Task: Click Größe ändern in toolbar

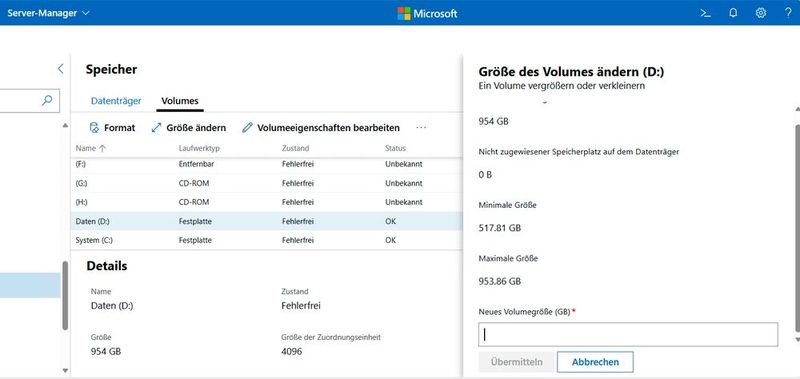Action: pos(189,128)
